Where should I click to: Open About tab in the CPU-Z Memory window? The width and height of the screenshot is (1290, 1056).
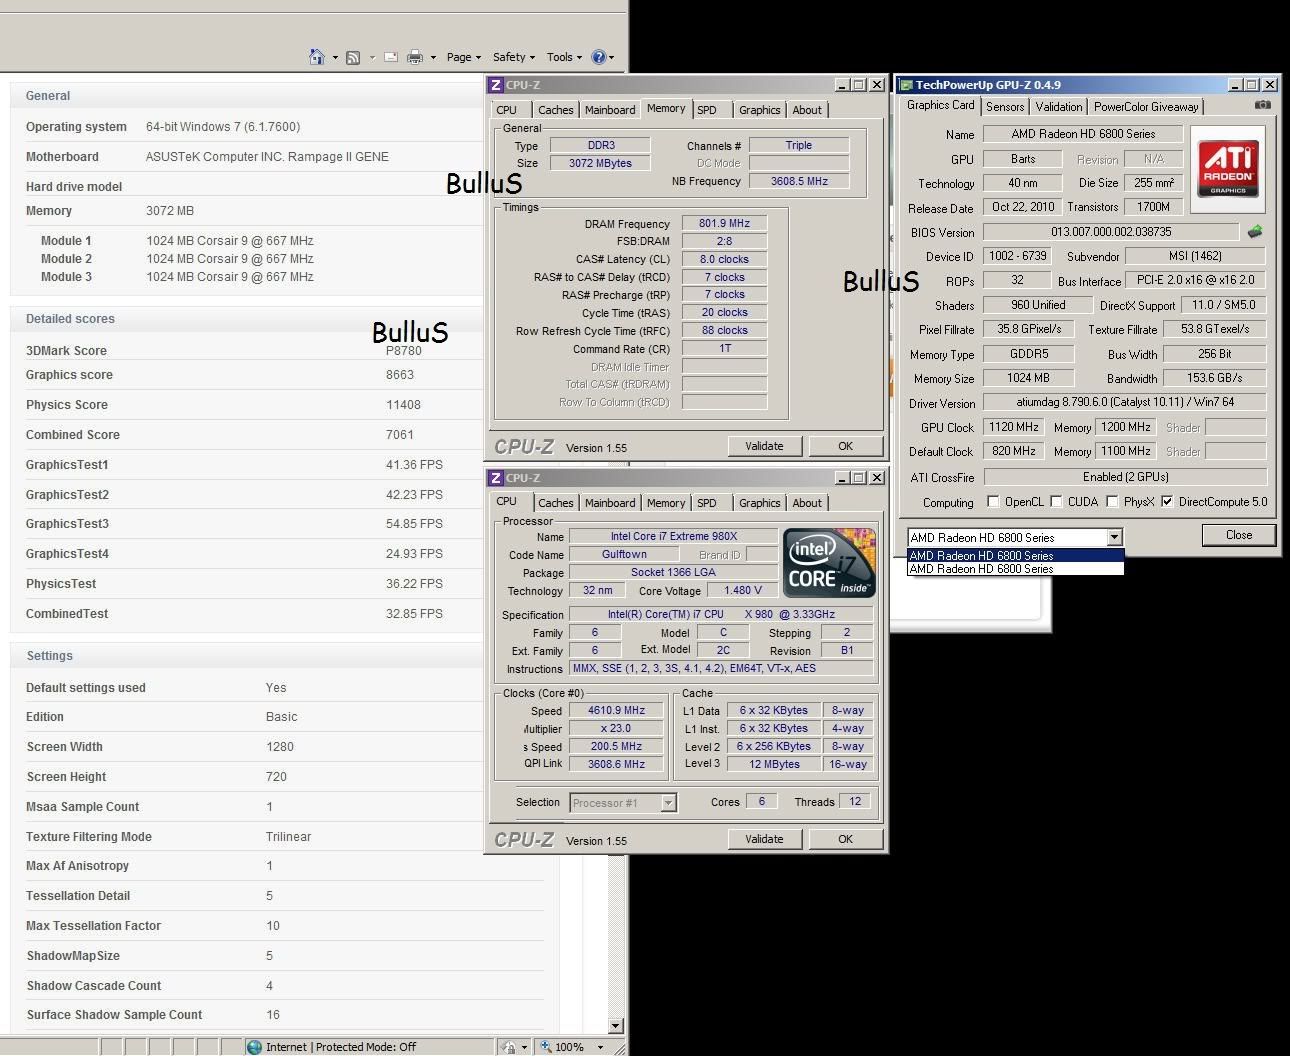tap(807, 110)
